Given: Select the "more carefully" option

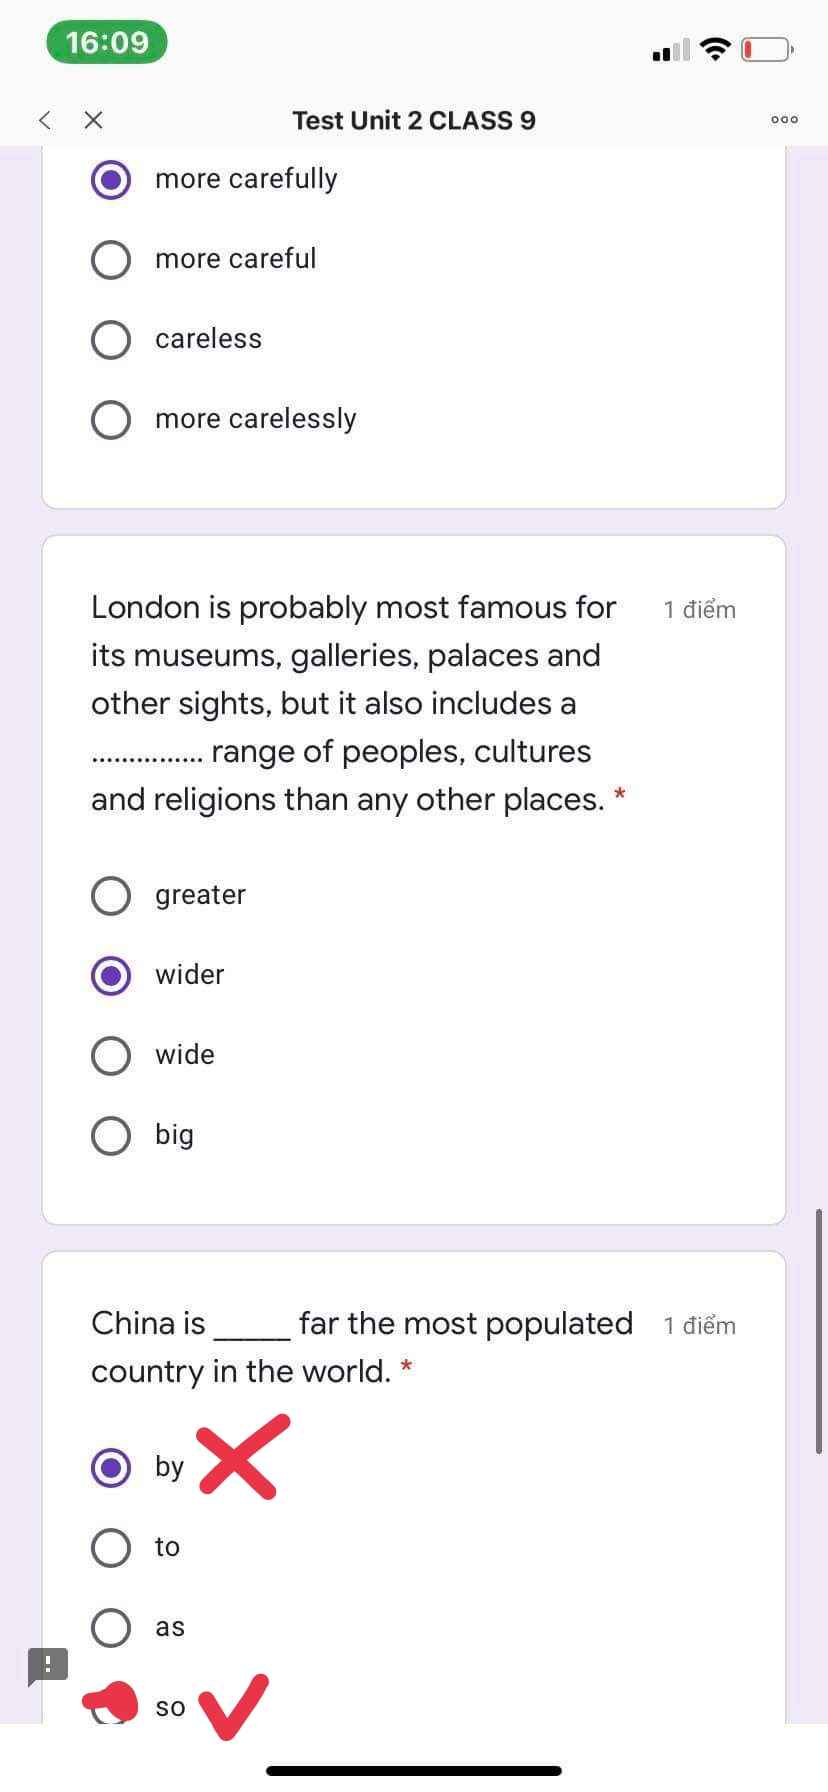Looking at the screenshot, I should (x=111, y=179).
